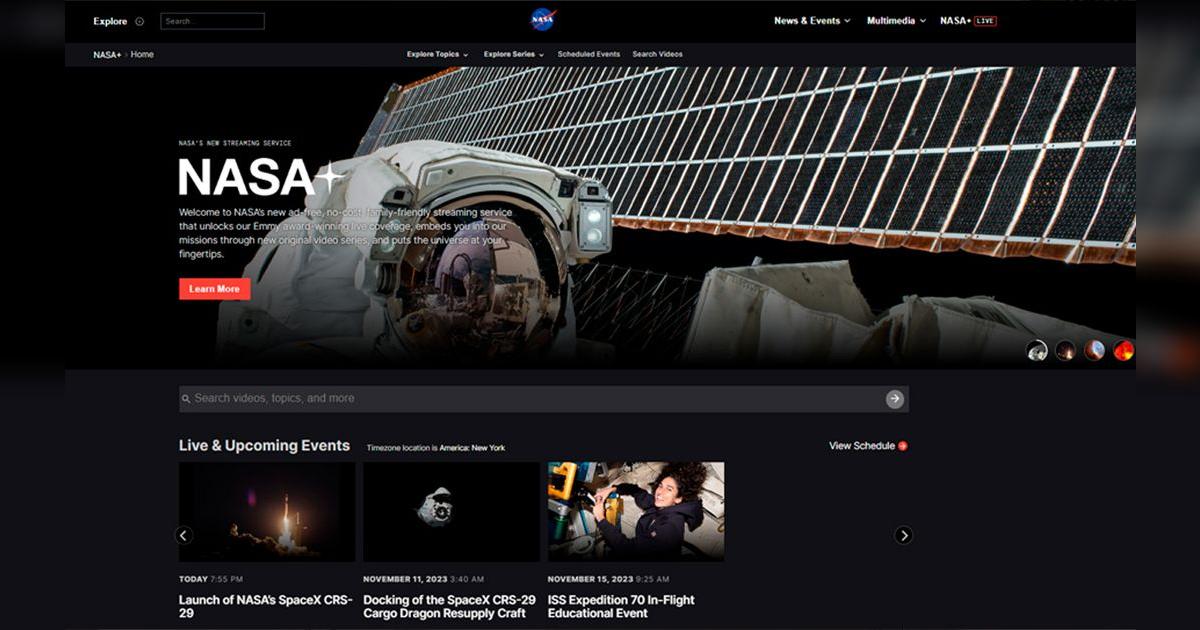This screenshot has width=1200, height=630.
Task: Open the Scheduled Events nav item
Action: pos(587,54)
